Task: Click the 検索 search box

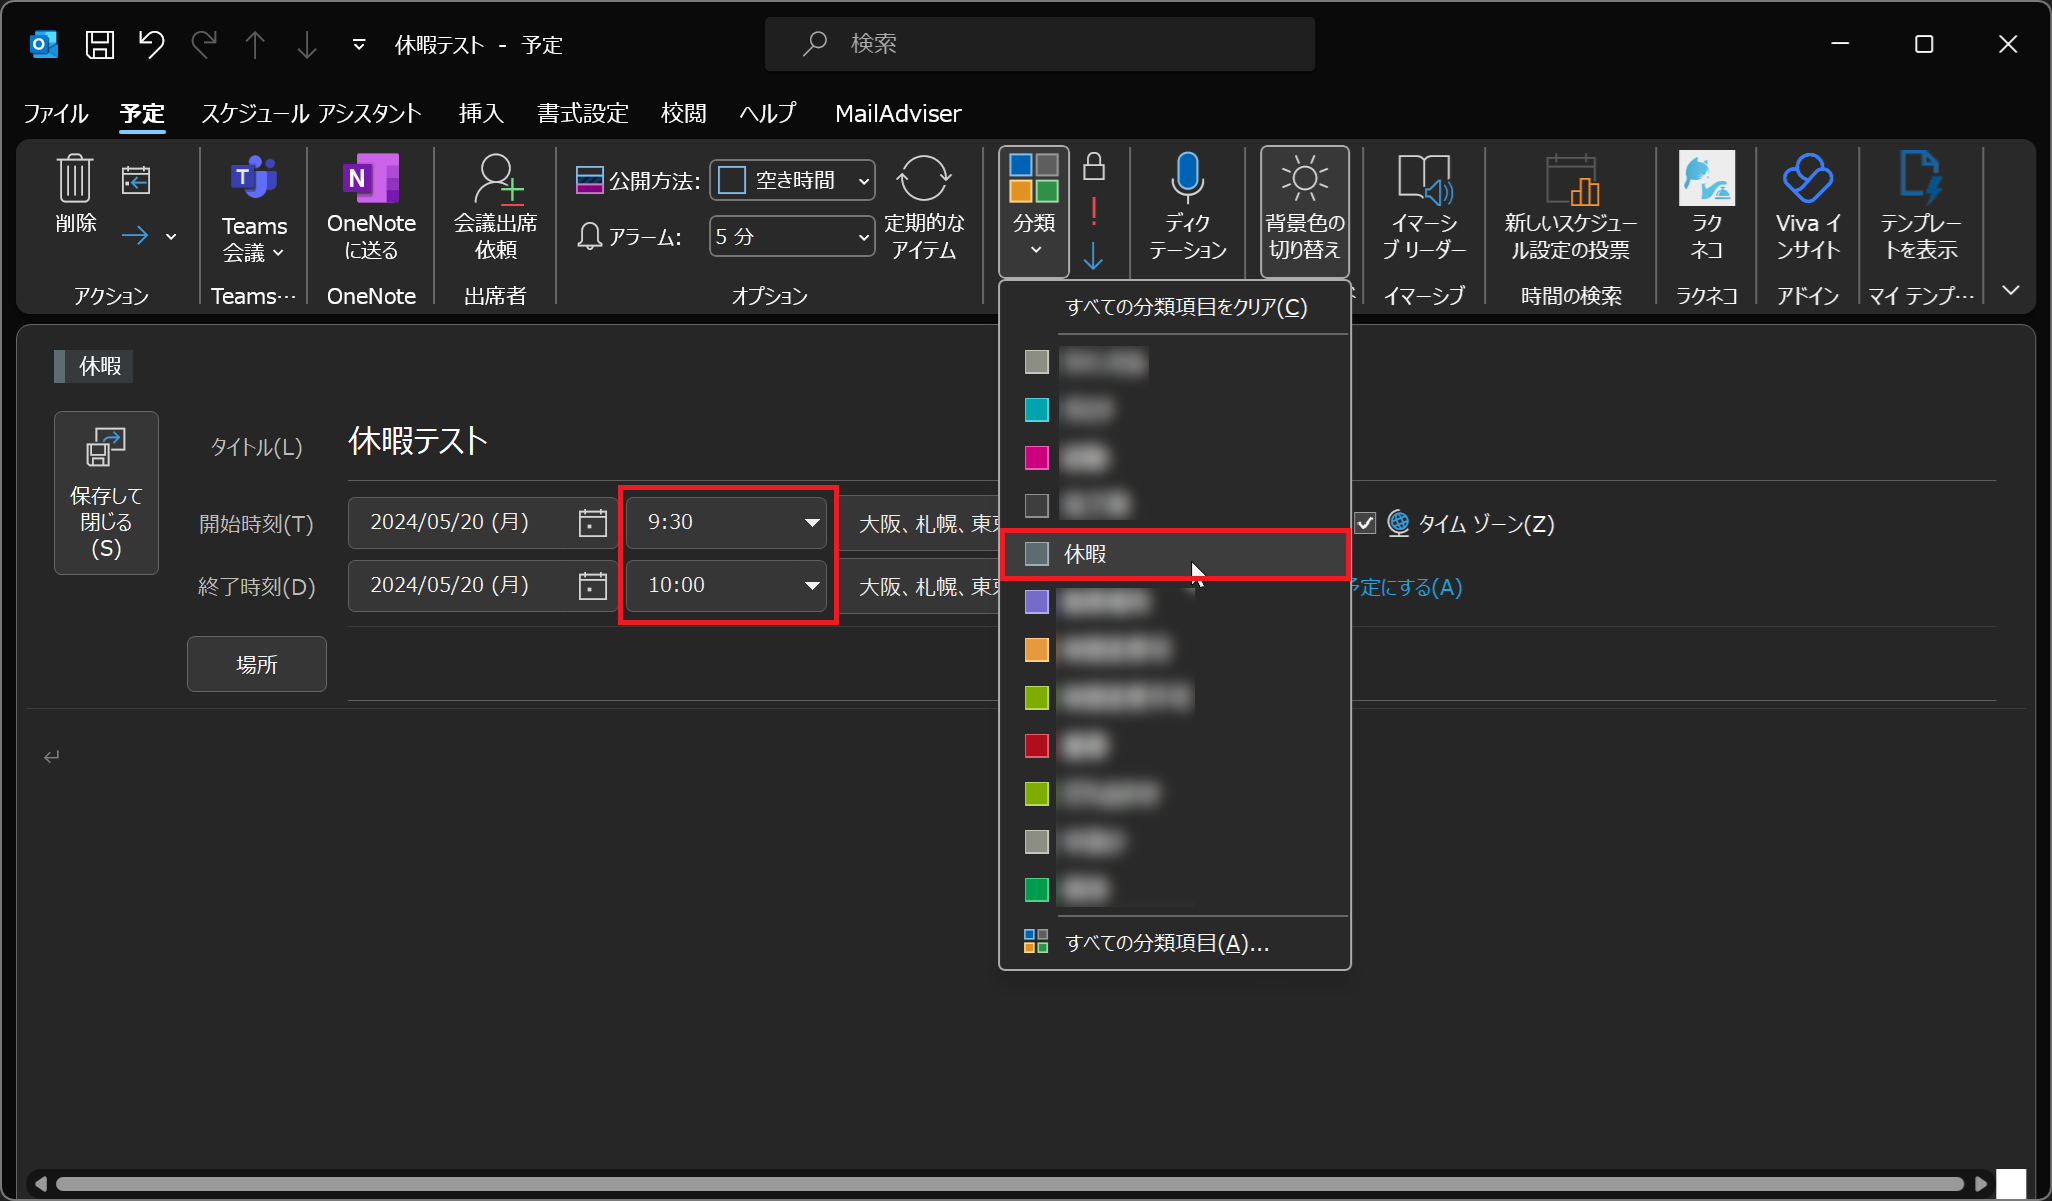Action: pyautogui.click(x=1040, y=44)
